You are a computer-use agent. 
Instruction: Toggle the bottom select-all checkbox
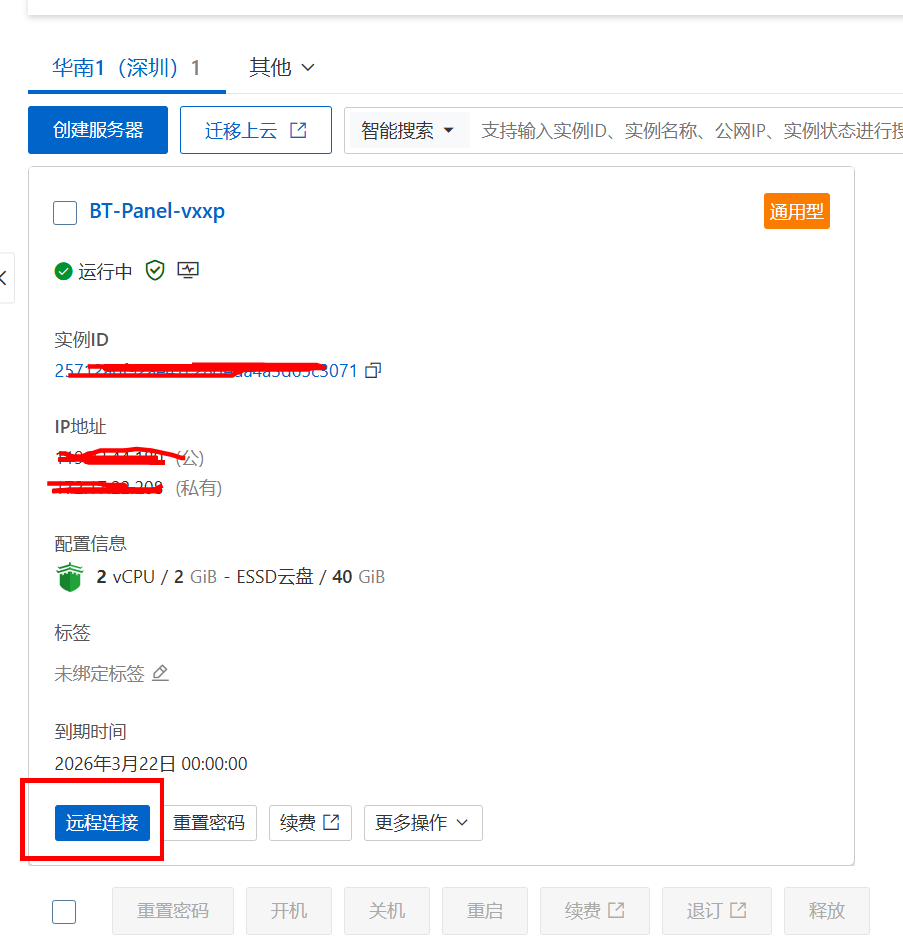coord(64,911)
